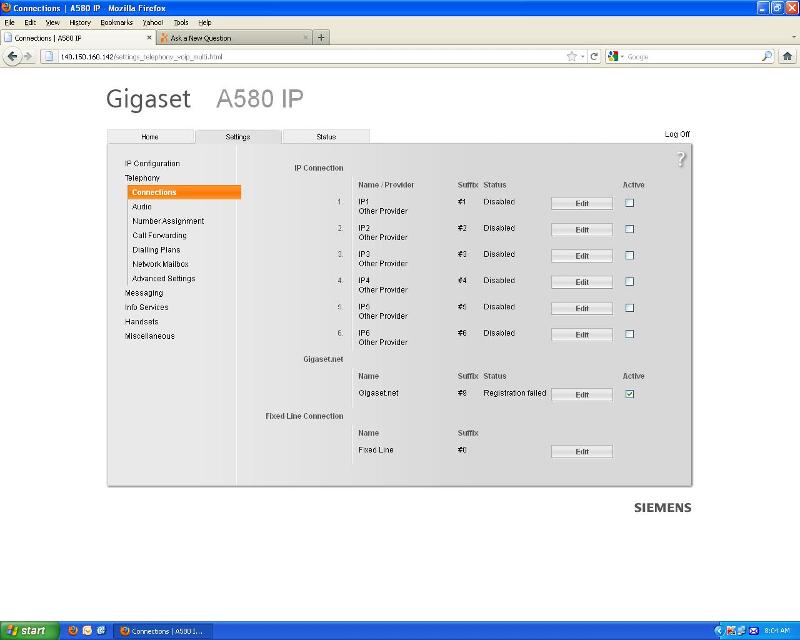Viewport: 800px width, 640px height.
Task: Click the Google search engine icon
Action: (x=613, y=57)
